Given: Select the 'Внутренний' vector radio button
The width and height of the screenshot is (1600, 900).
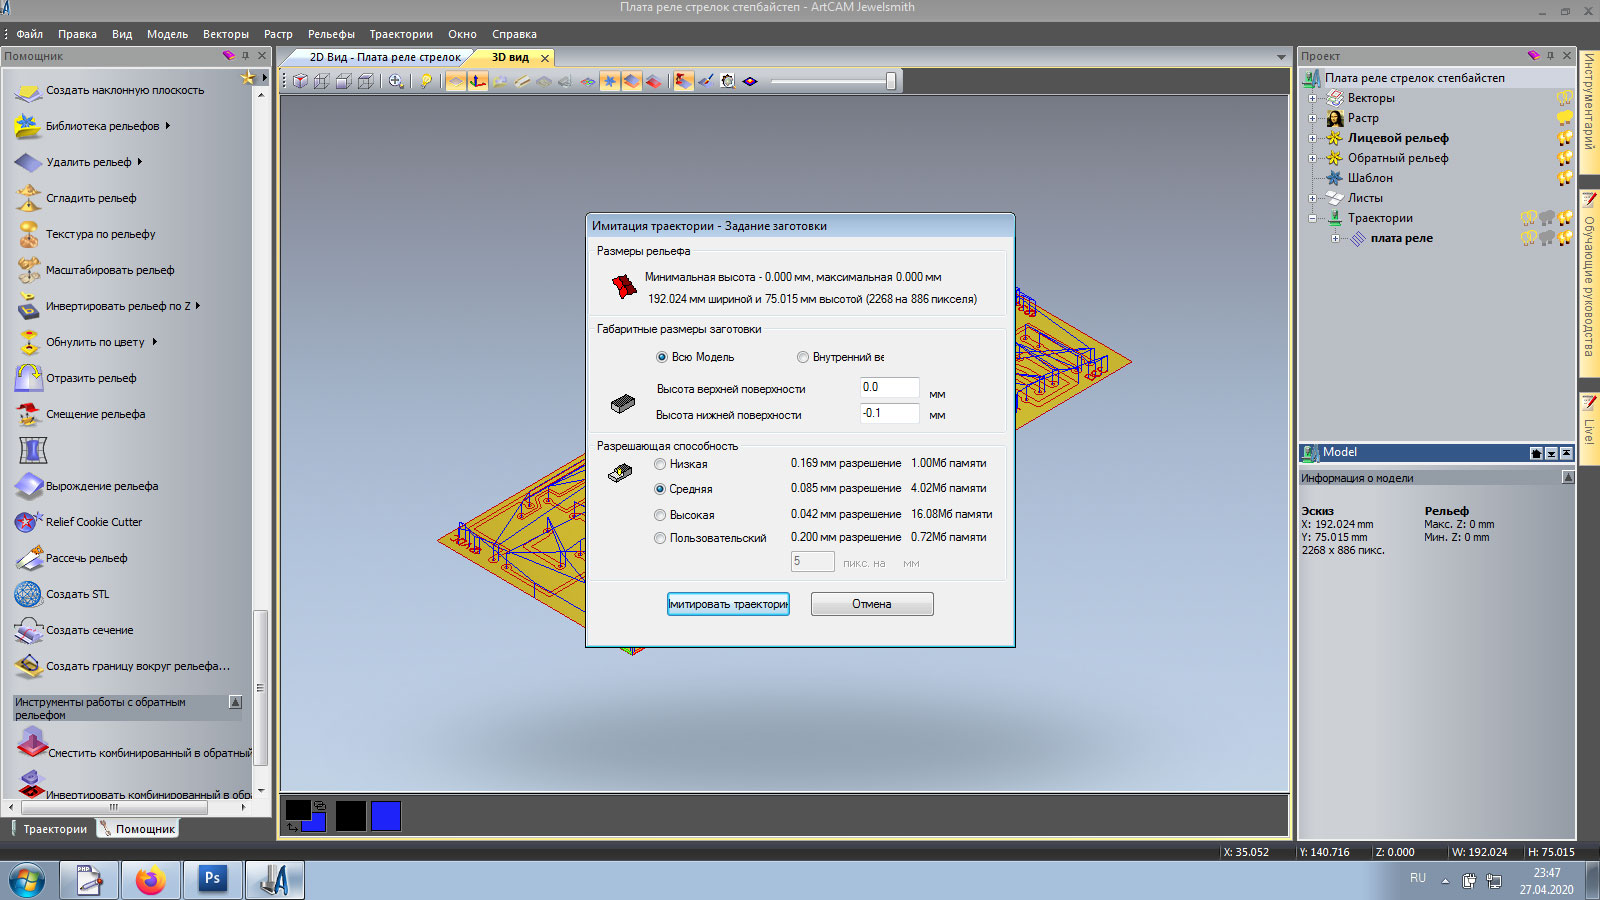Looking at the screenshot, I should [803, 357].
